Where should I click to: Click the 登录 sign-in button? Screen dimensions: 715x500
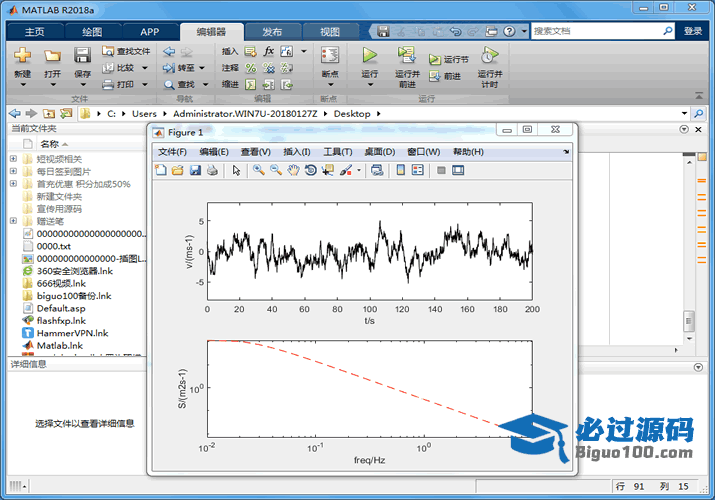(693, 31)
